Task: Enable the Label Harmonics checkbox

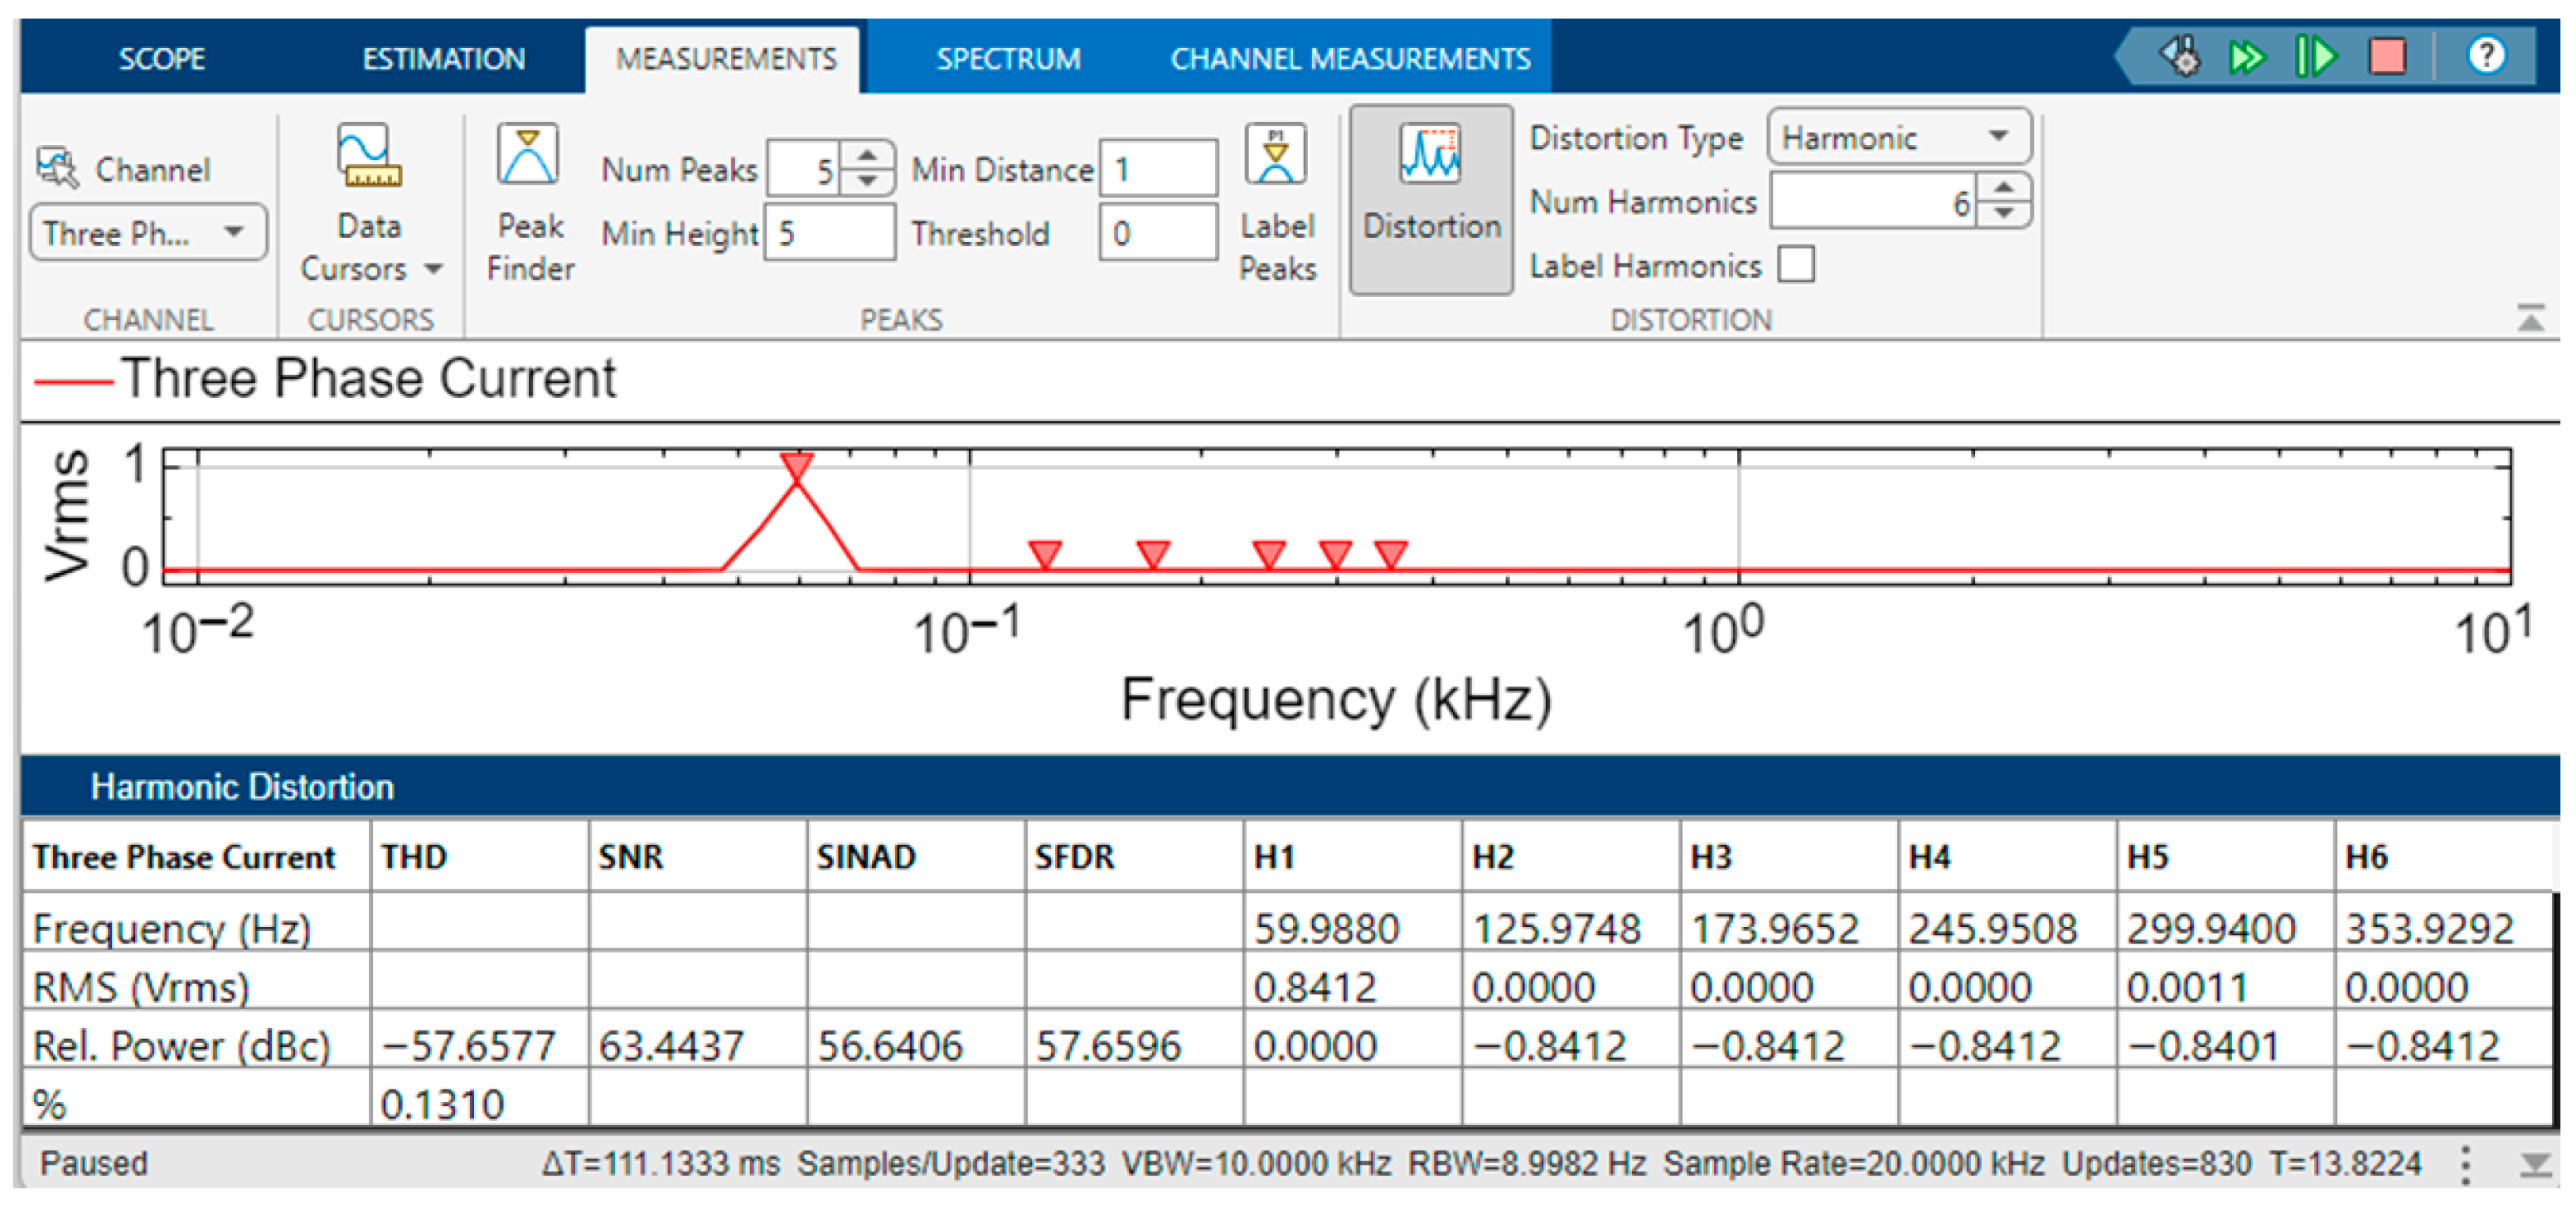Action: [x=1796, y=266]
